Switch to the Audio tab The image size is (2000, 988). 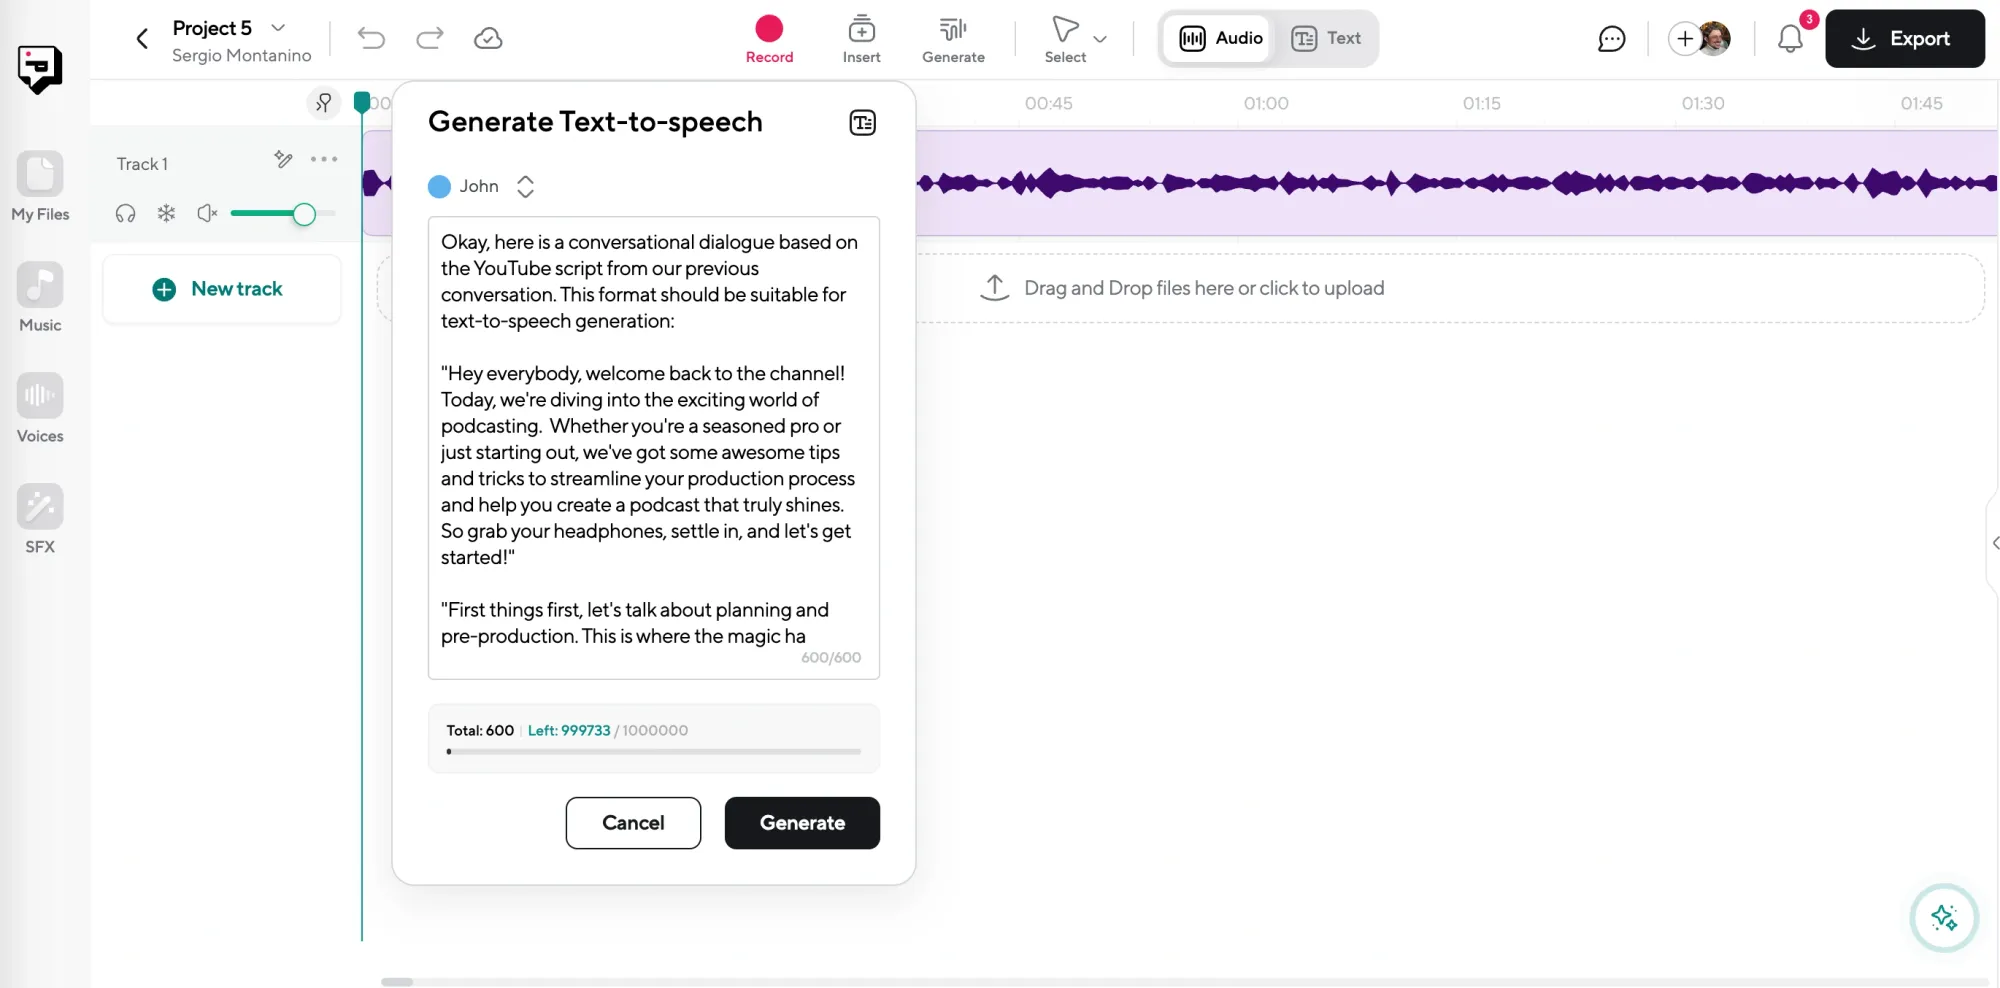point(1220,39)
